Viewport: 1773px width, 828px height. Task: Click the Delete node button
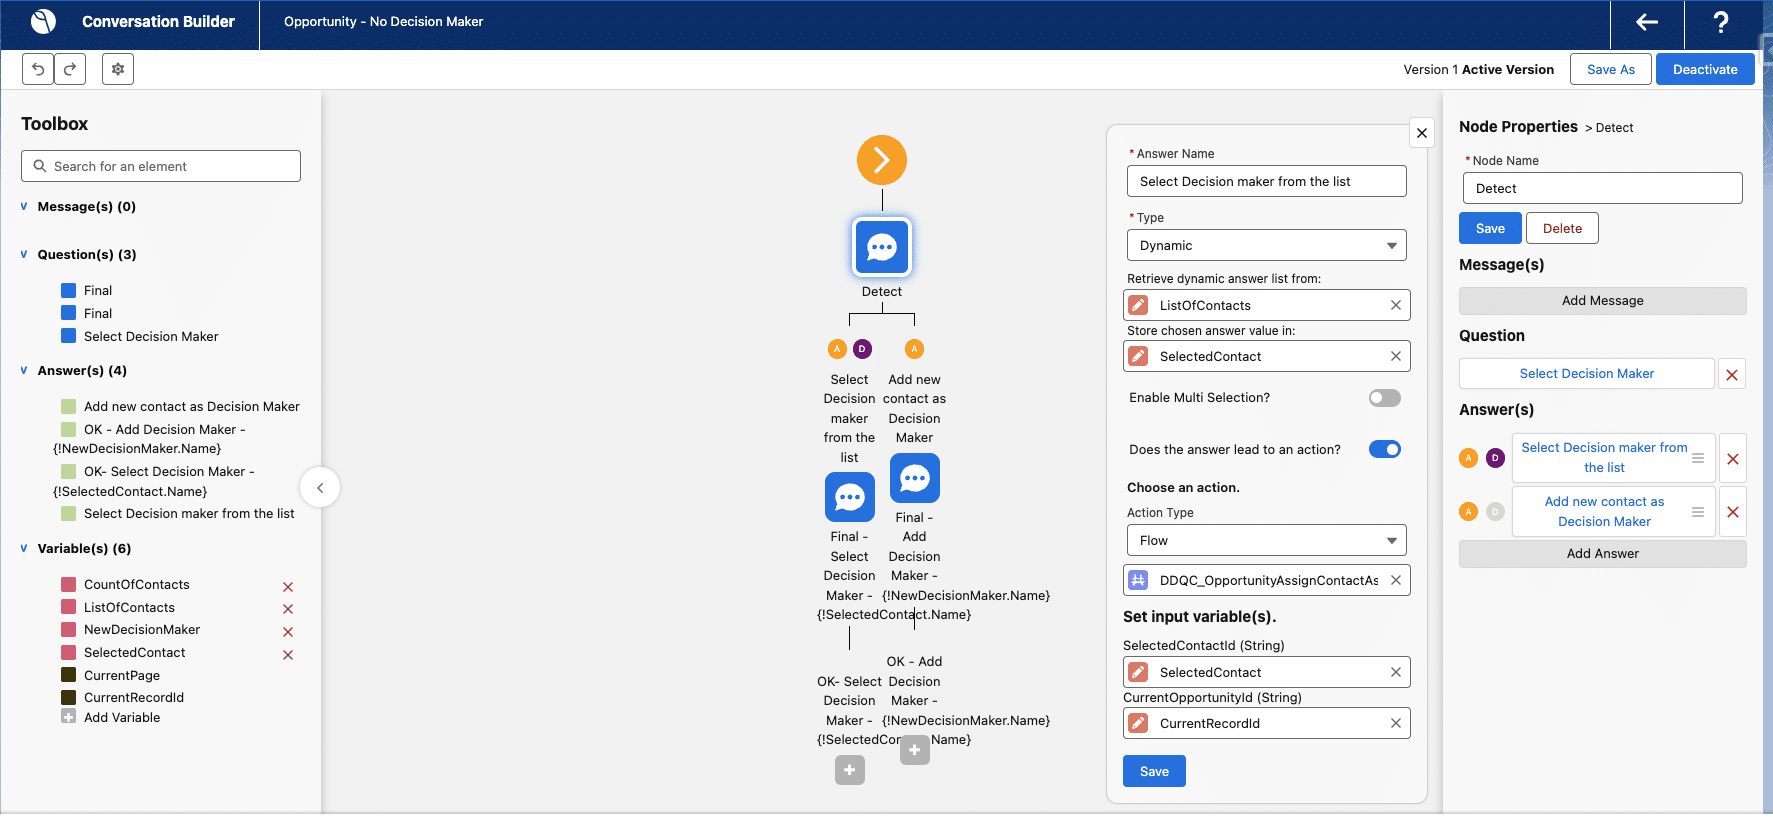(1562, 228)
